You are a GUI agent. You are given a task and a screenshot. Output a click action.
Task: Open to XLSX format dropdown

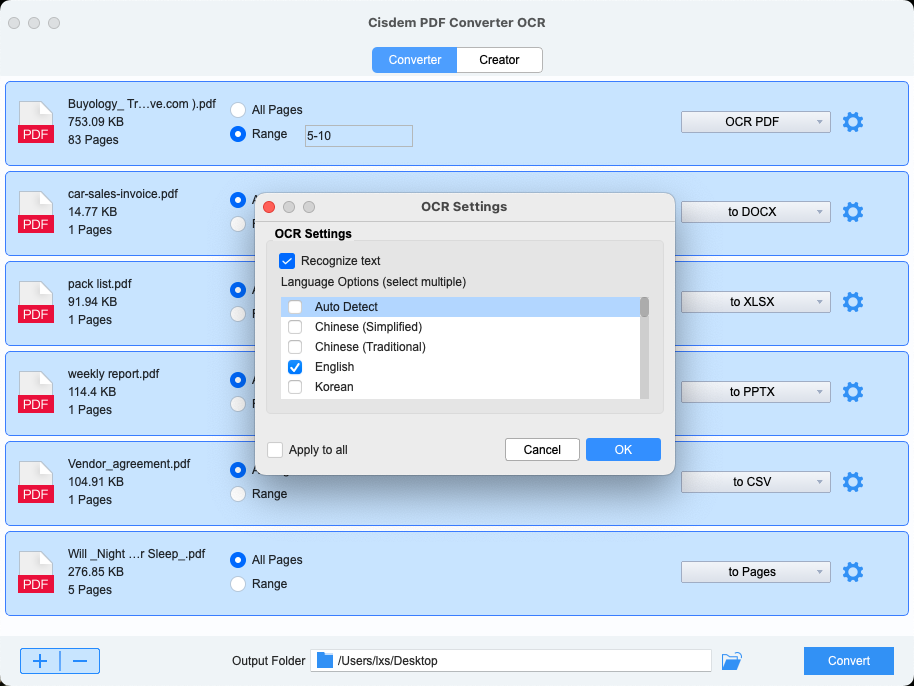[x=755, y=302]
